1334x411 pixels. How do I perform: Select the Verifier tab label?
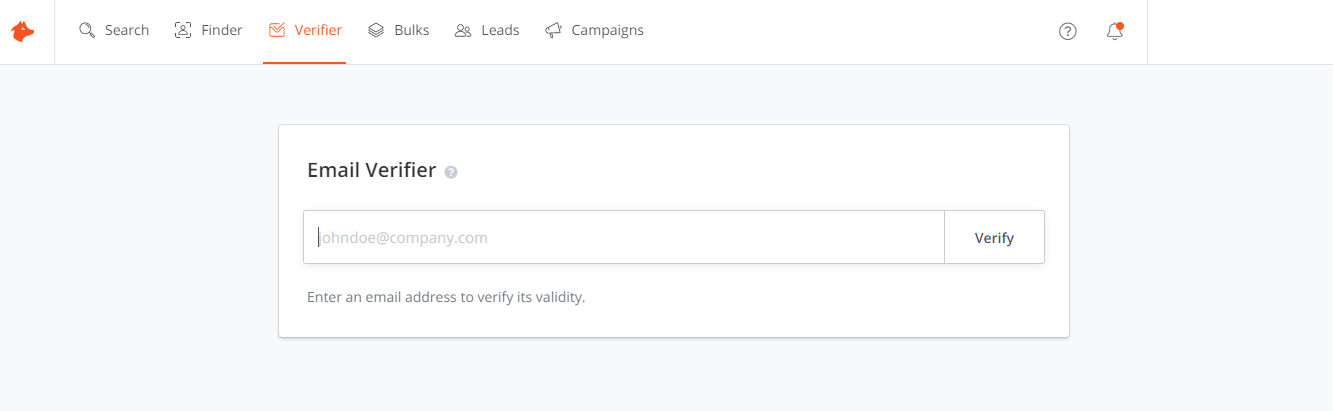tap(318, 30)
